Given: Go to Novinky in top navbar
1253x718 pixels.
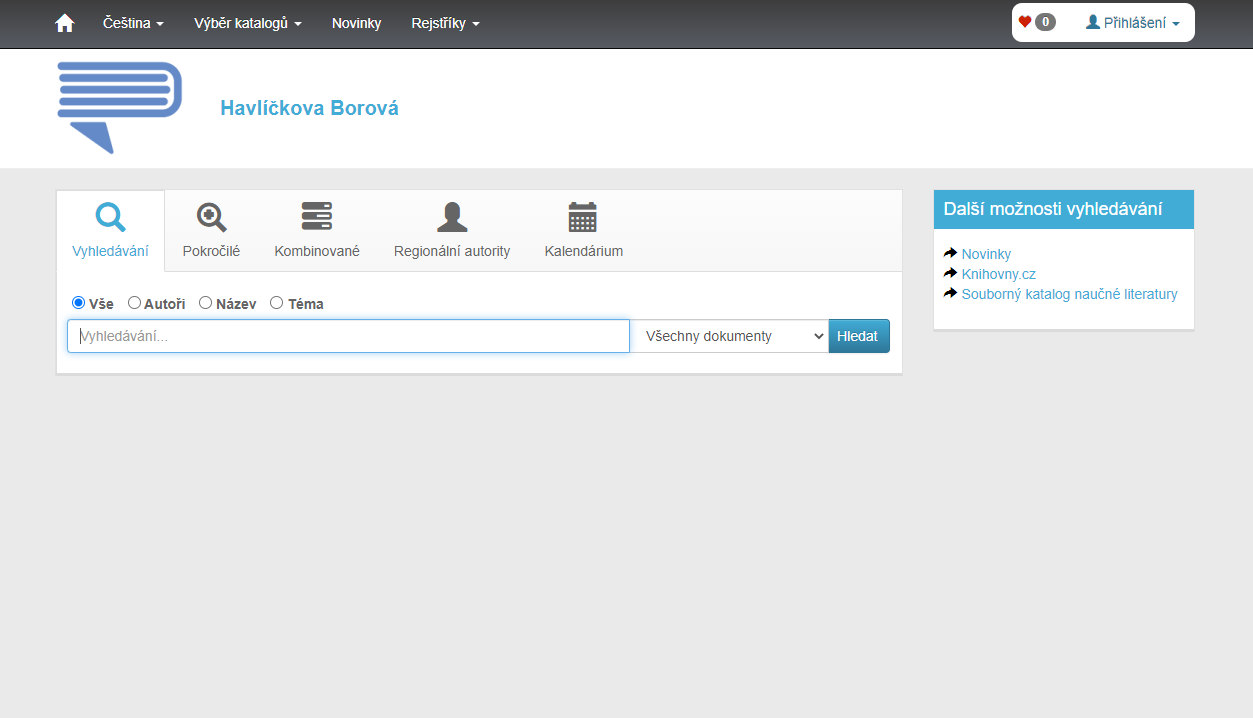Looking at the screenshot, I should (356, 23).
